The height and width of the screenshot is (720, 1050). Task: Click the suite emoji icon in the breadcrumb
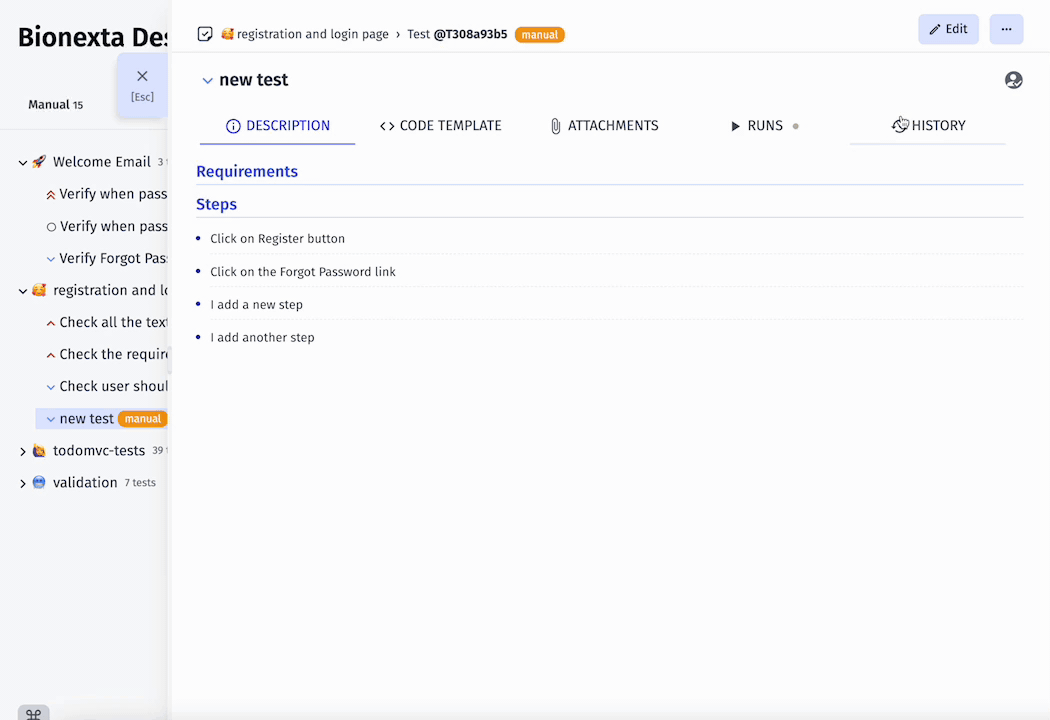click(x=228, y=33)
